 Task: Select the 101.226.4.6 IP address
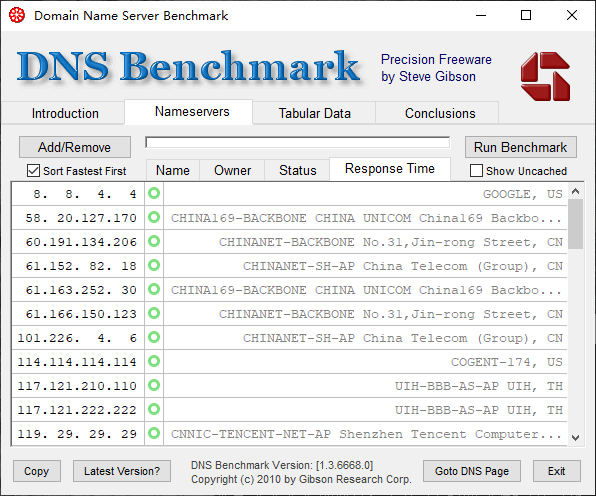point(77,338)
